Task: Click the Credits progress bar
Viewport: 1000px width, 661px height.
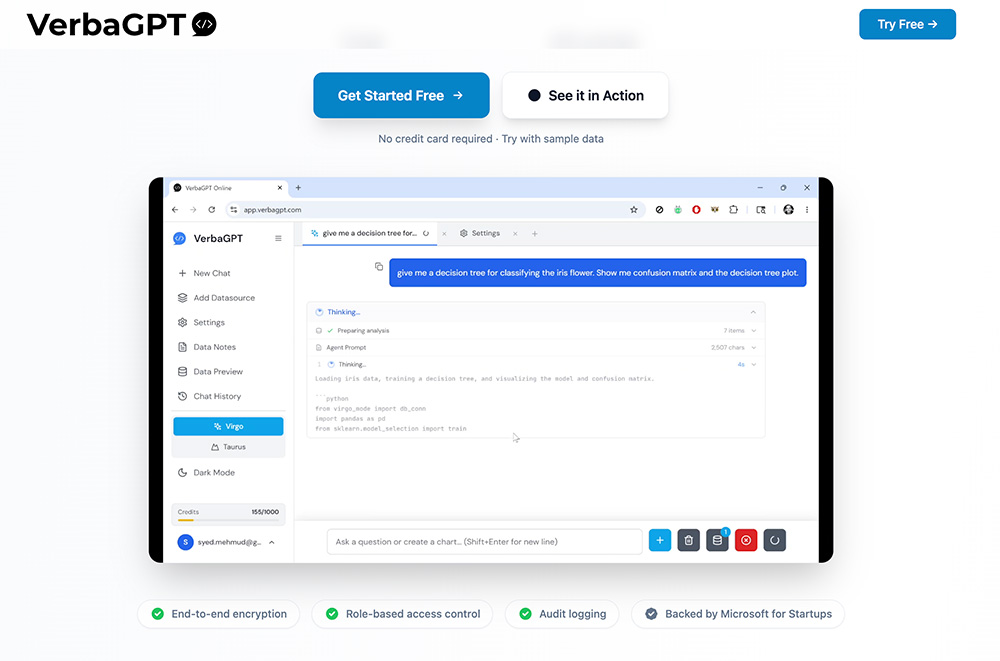Action: (228, 520)
